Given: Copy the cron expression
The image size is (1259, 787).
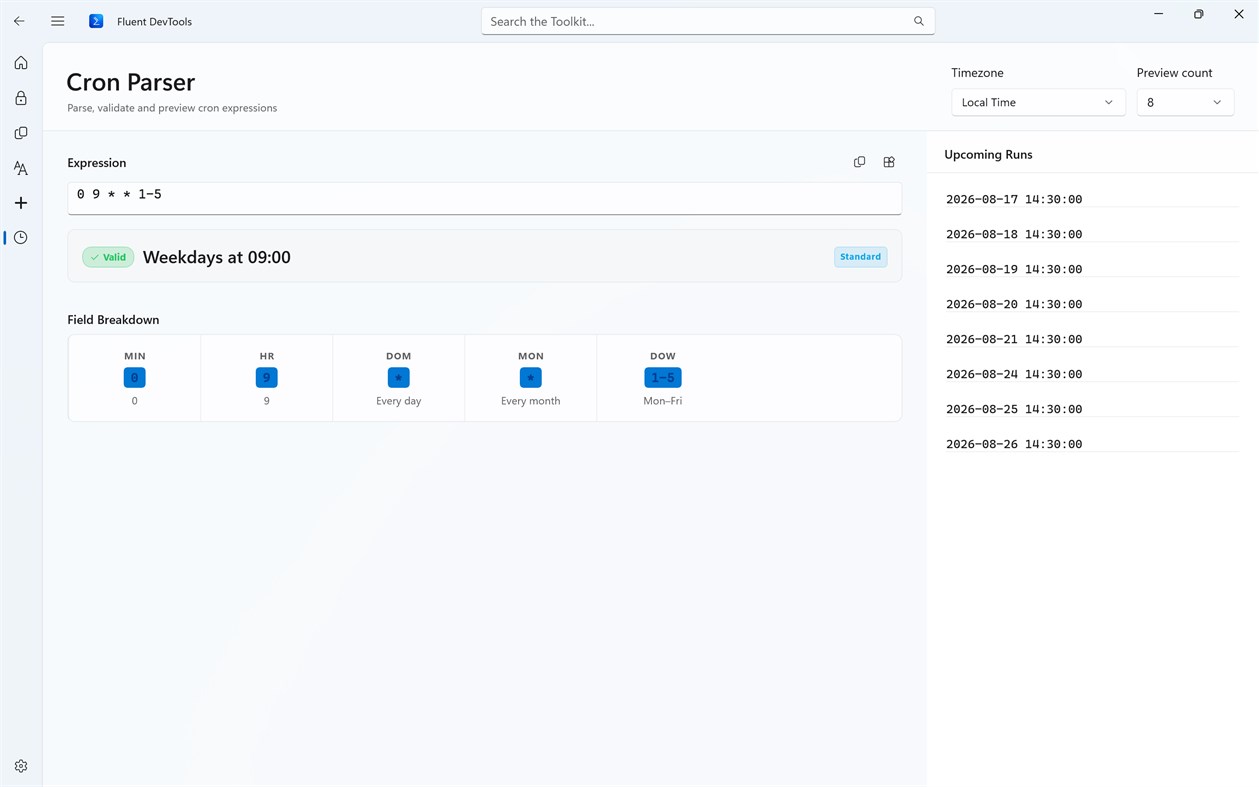Looking at the screenshot, I should pos(859,162).
